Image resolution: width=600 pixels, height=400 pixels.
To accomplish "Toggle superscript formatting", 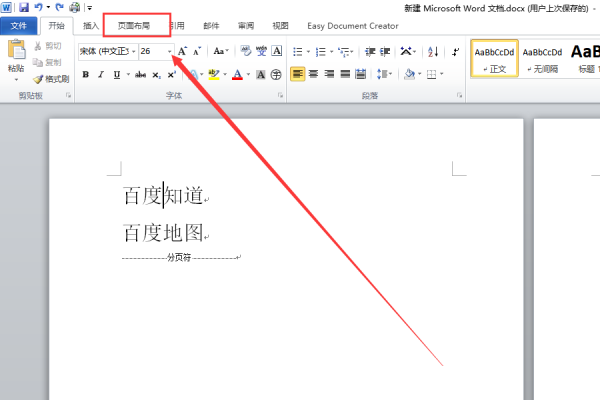I will [172, 74].
